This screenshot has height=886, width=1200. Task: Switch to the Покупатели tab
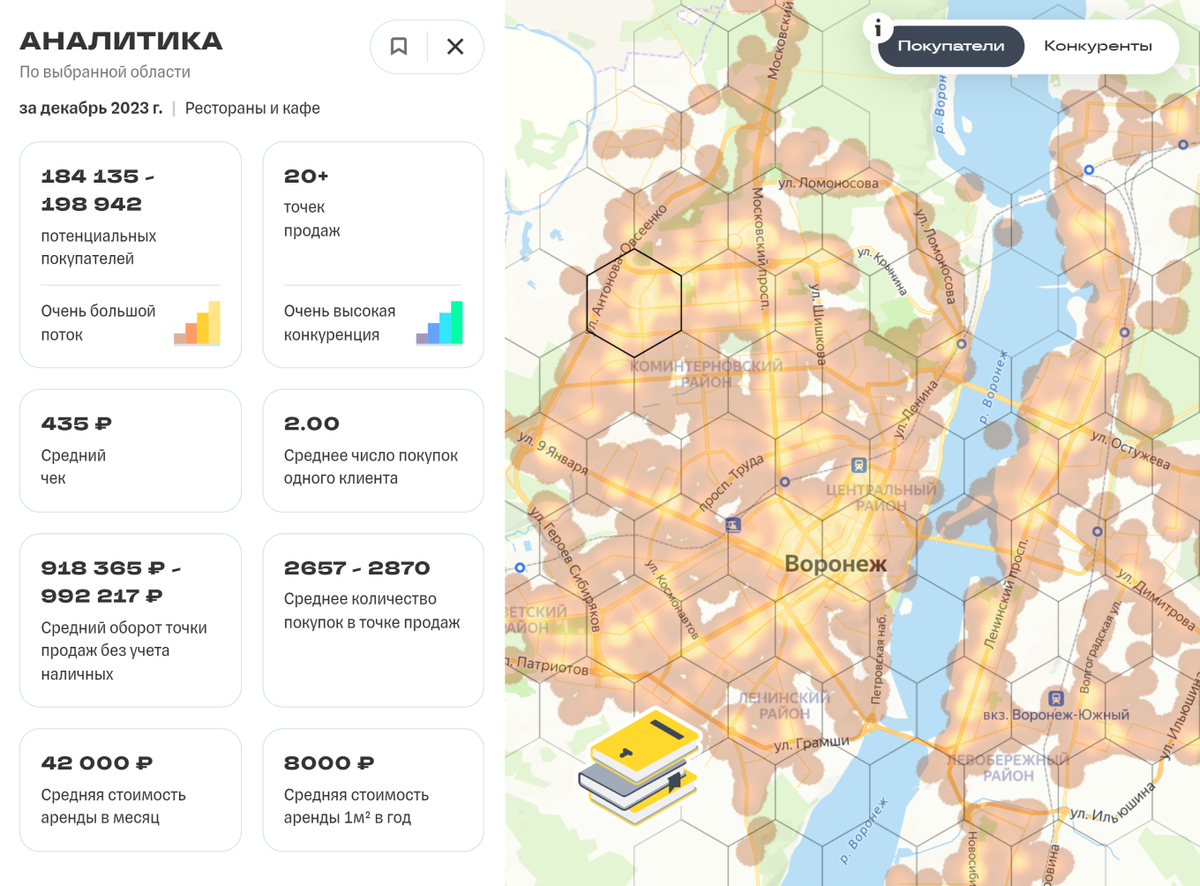951,46
